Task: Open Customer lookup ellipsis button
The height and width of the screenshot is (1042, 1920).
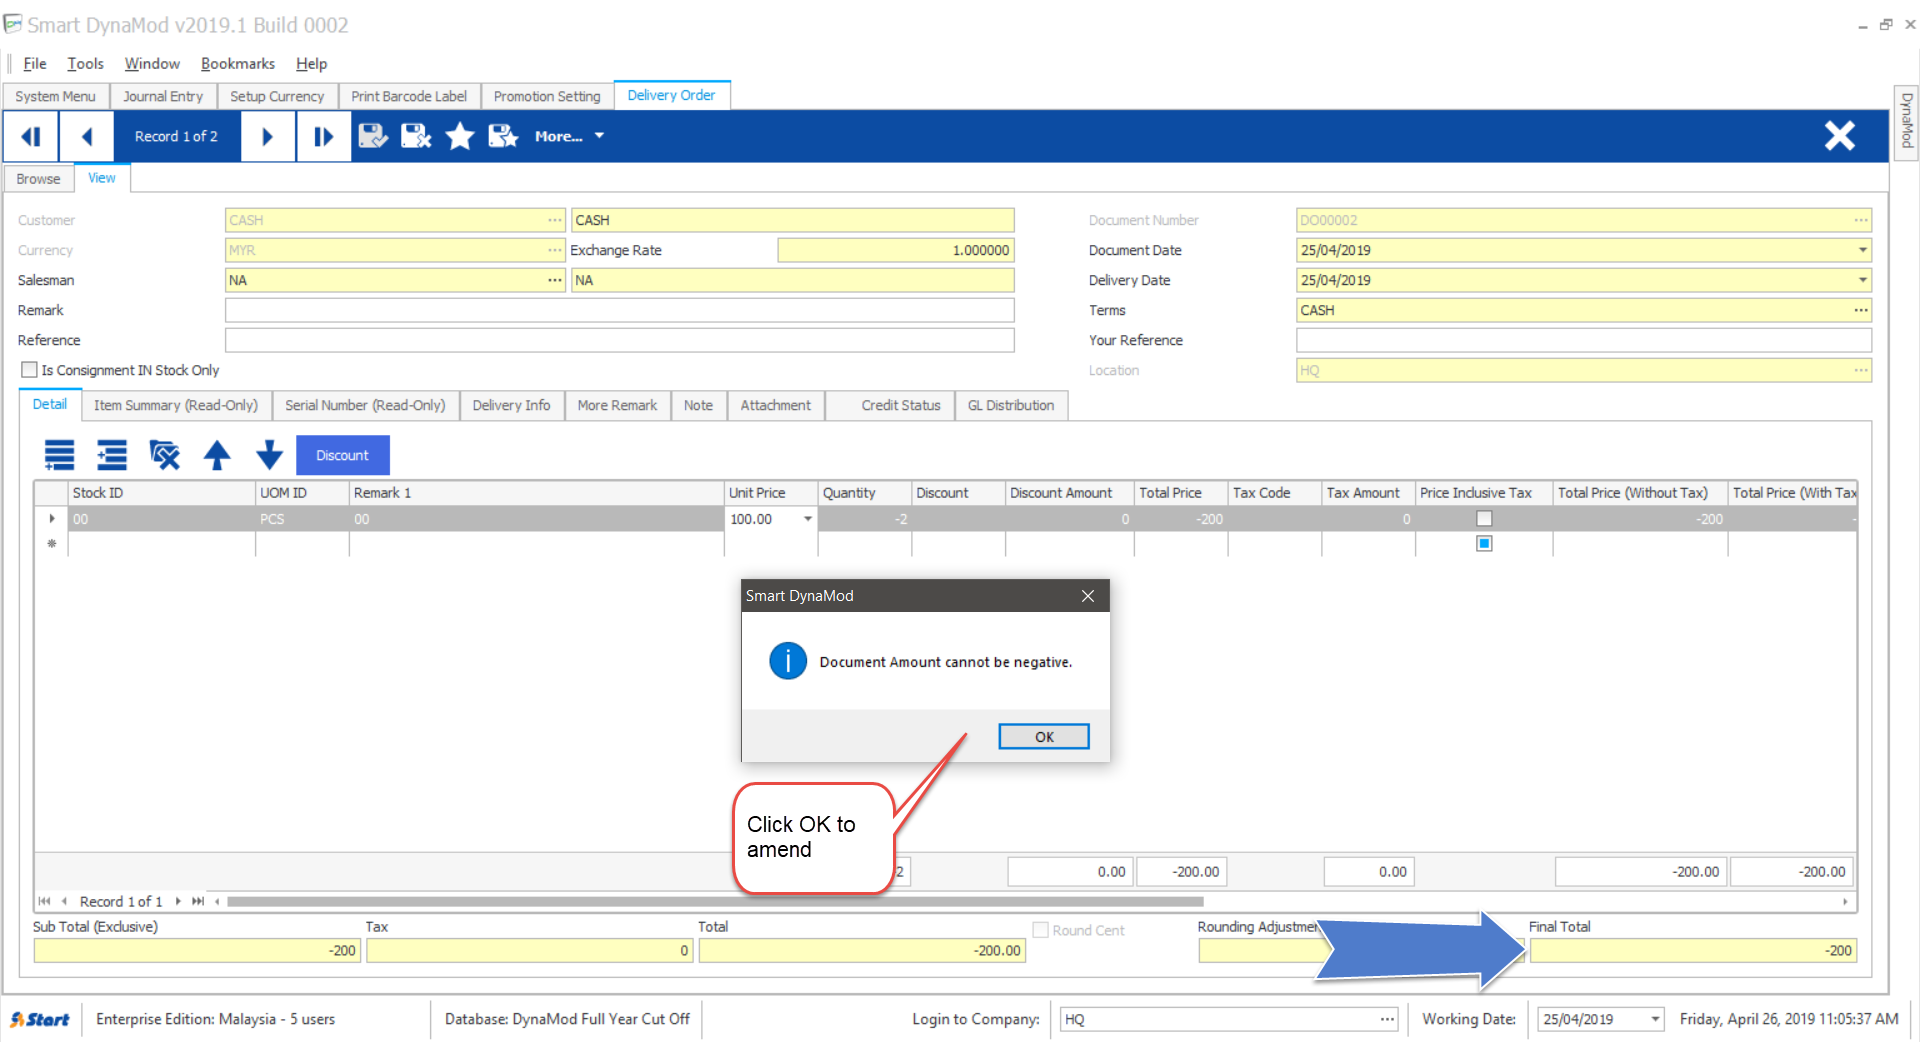Action: (555, 220)
